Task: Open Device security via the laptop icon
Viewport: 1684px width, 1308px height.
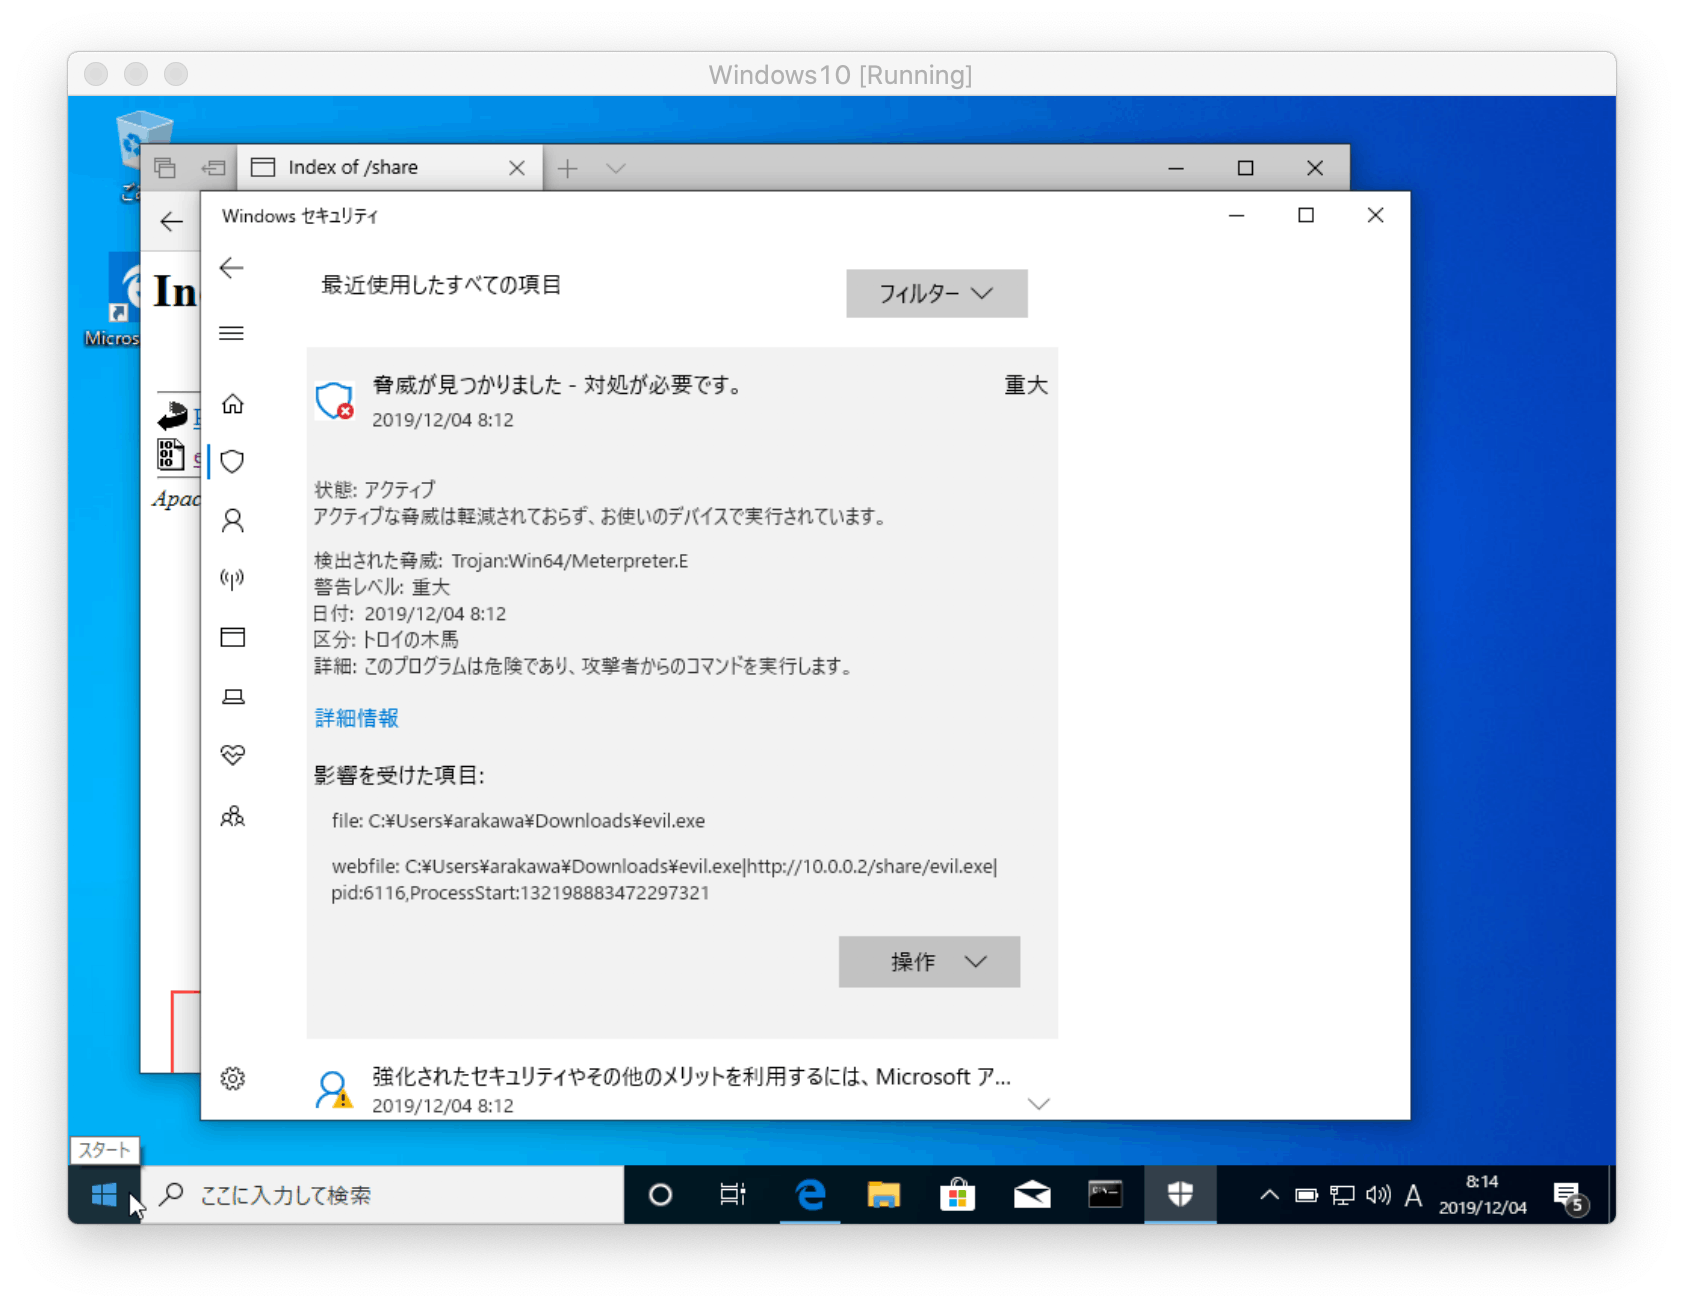Action: (x=233, y=697)
